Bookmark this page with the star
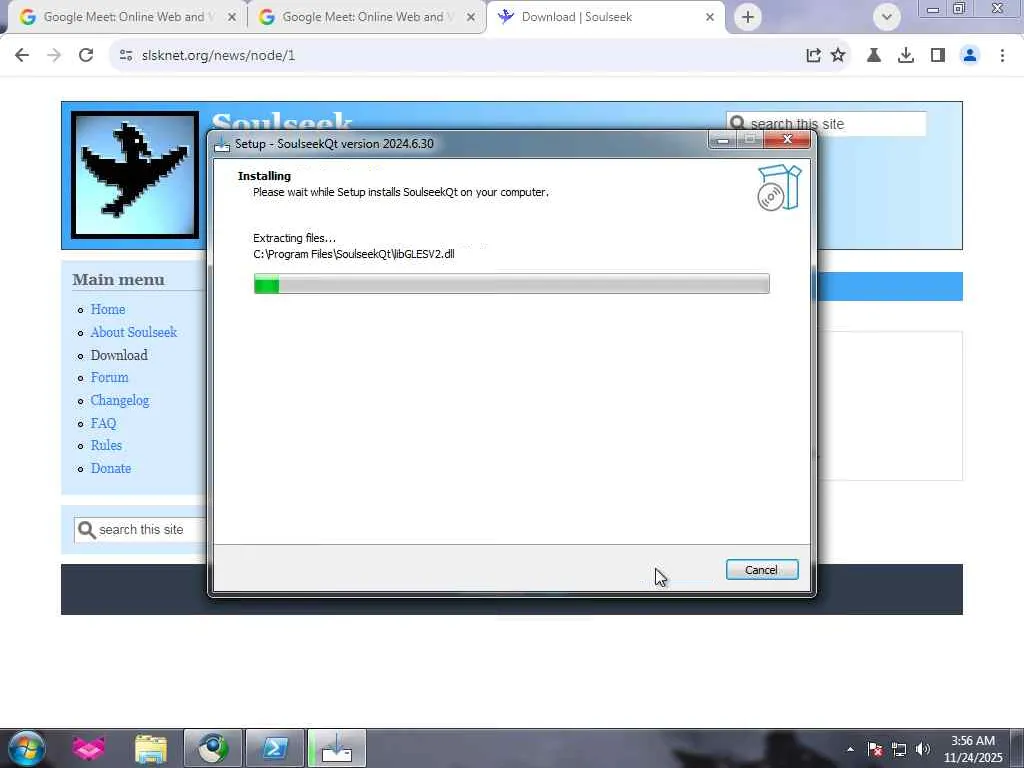 [x=838, y=56]
